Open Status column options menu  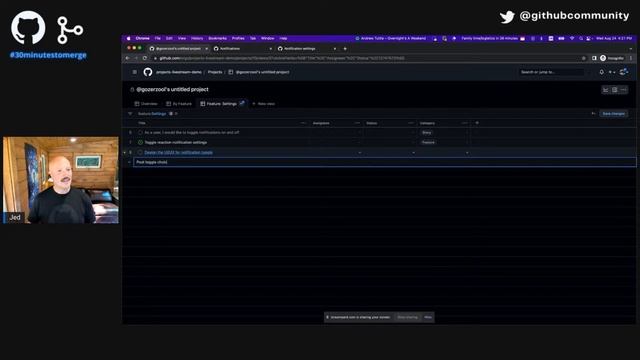pyautogui.click(x=411, y=123)
